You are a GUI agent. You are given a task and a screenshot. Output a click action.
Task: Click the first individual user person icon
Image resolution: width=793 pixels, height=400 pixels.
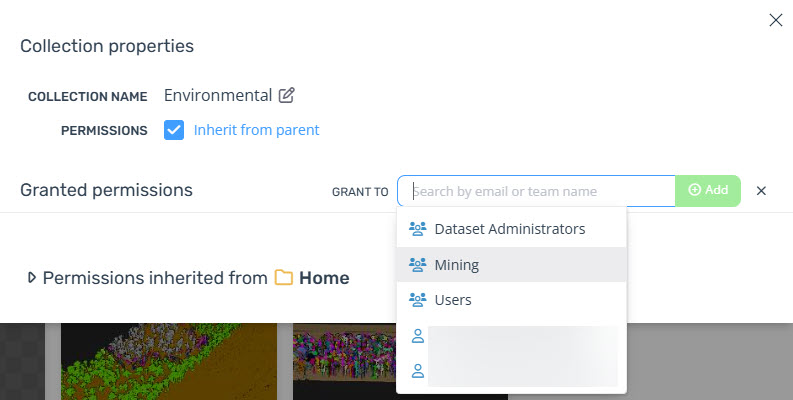(418, 336)
